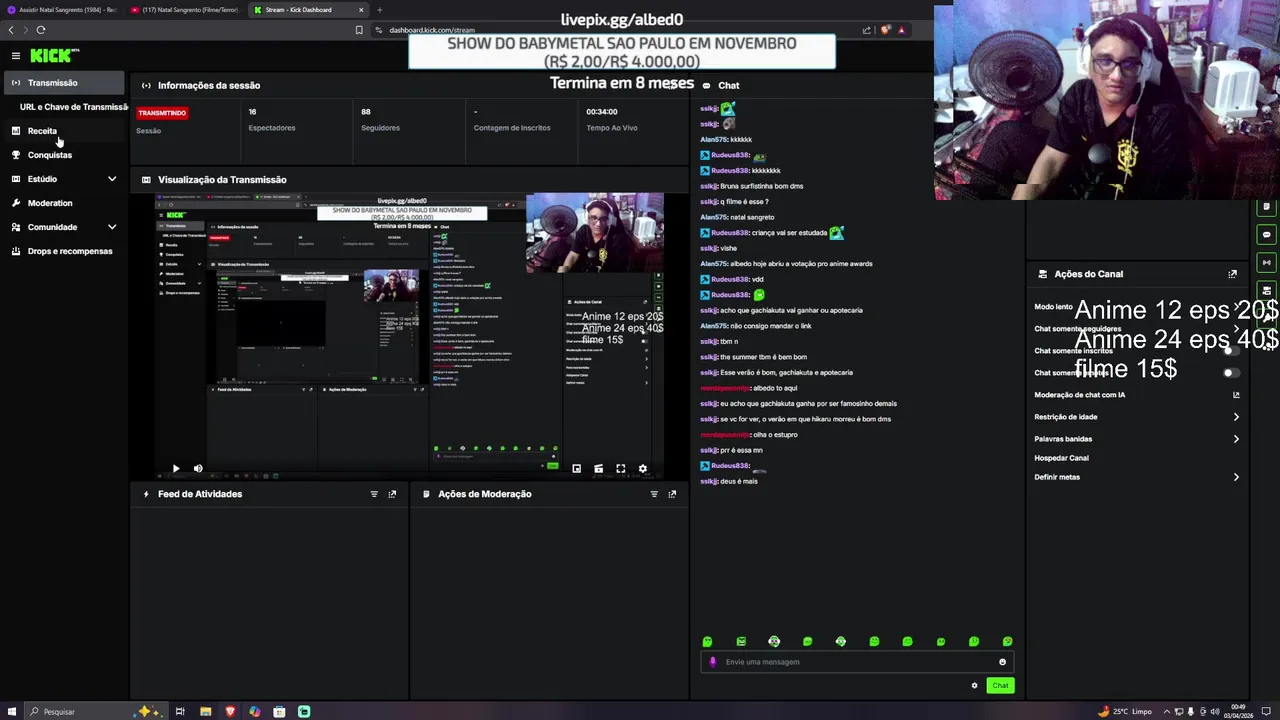The image size is (1280, 720).
Task: Expand Restrição de idade options
Action: click(x=1236, y=417)
